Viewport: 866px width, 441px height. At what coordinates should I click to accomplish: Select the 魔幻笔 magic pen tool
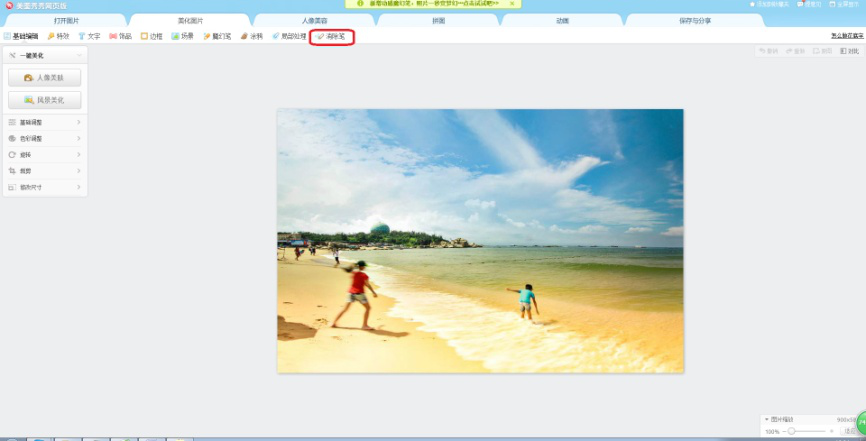(x=217, y=36)
